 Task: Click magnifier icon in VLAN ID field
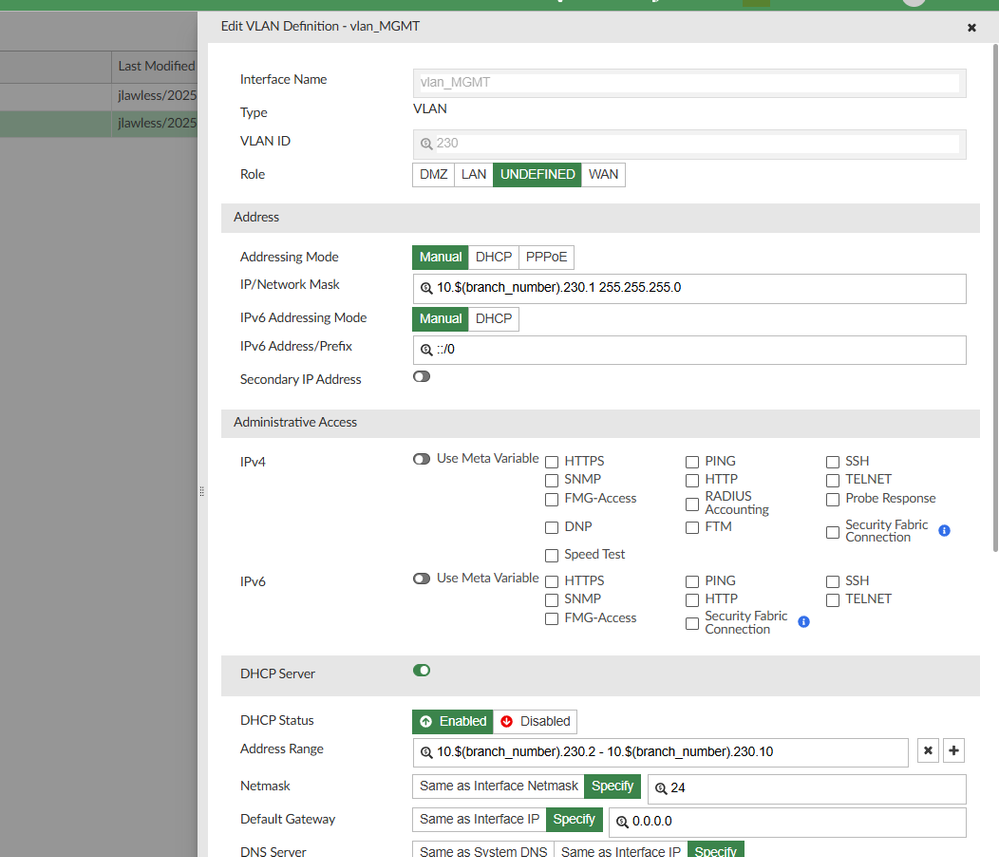[x=426, y=144]
